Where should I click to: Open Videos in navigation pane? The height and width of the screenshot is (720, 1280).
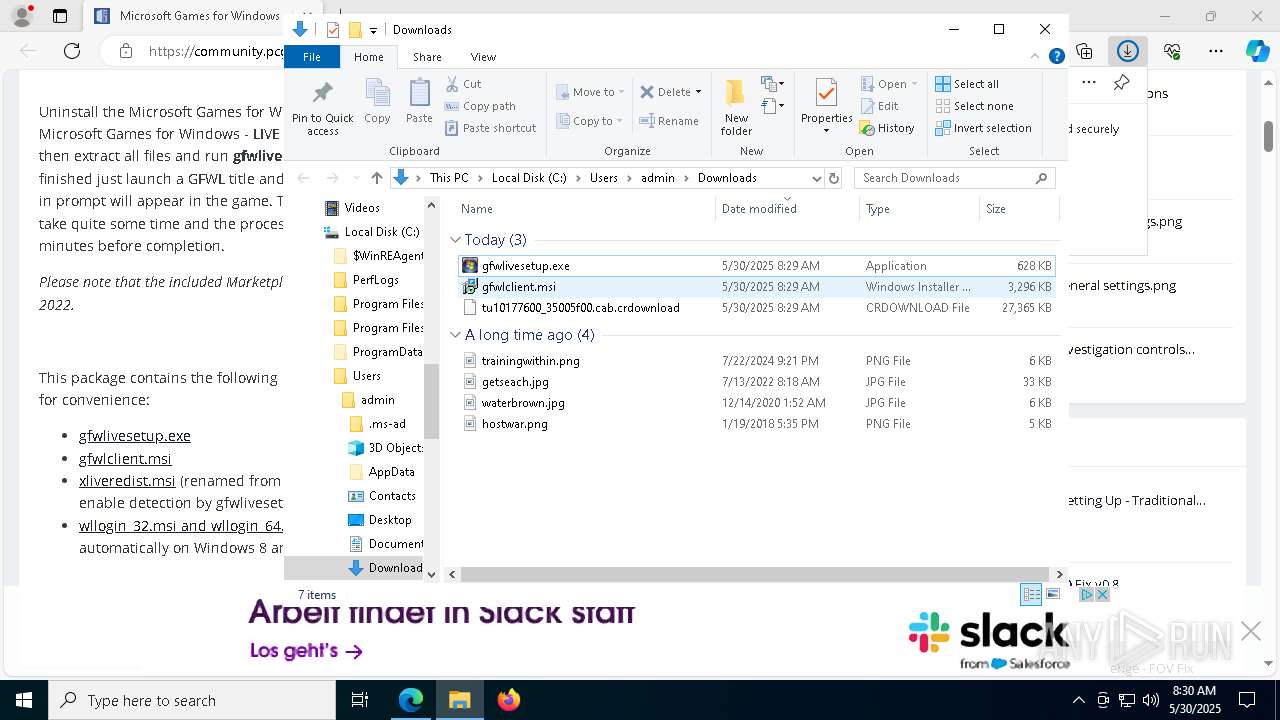click(352, 208)
